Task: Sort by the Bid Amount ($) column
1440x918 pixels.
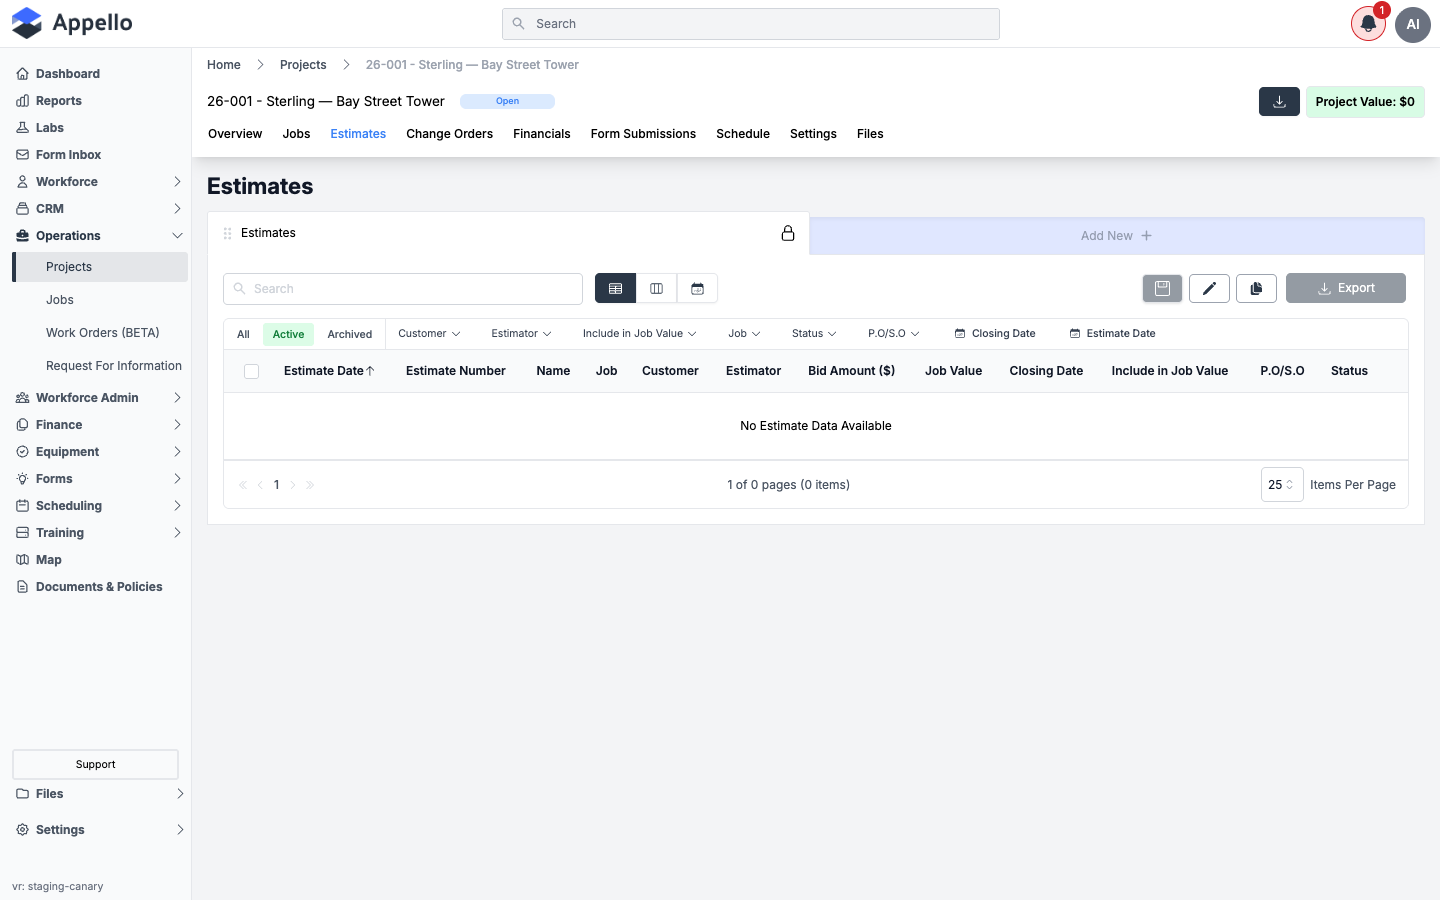Action: (851, 371)
